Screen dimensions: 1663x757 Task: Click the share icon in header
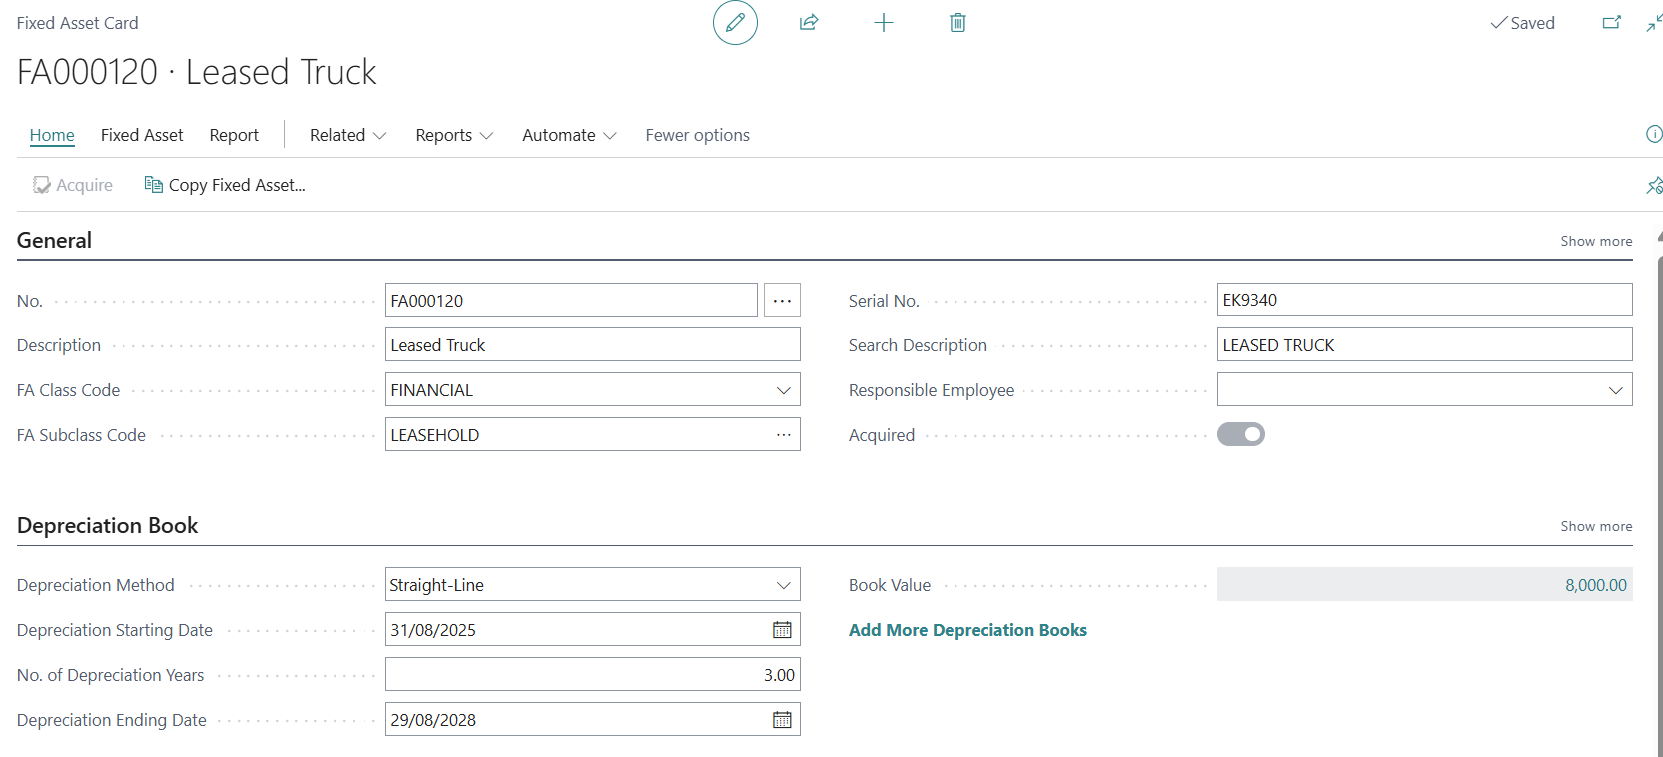(x=809, y=23)
